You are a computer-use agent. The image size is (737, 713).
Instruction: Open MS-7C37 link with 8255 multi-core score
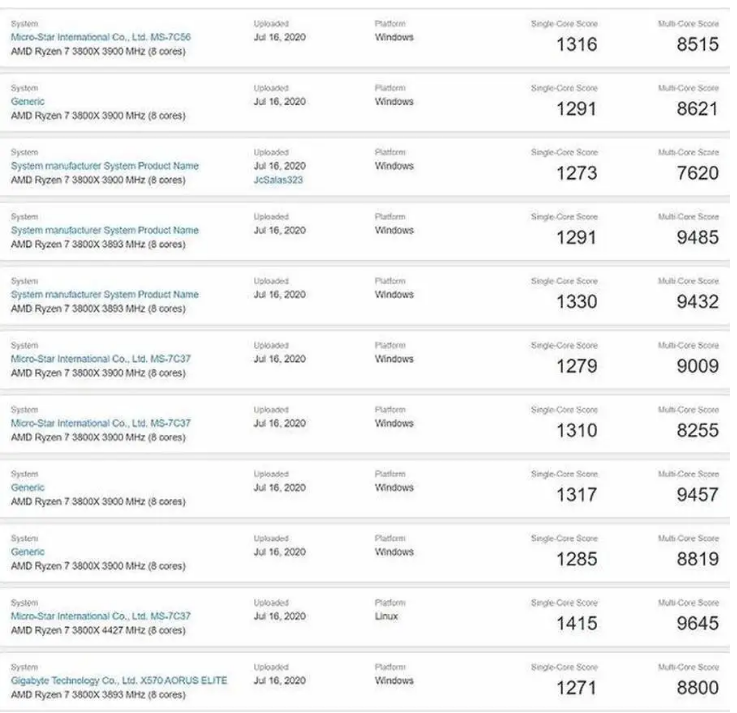pos(100,423)
